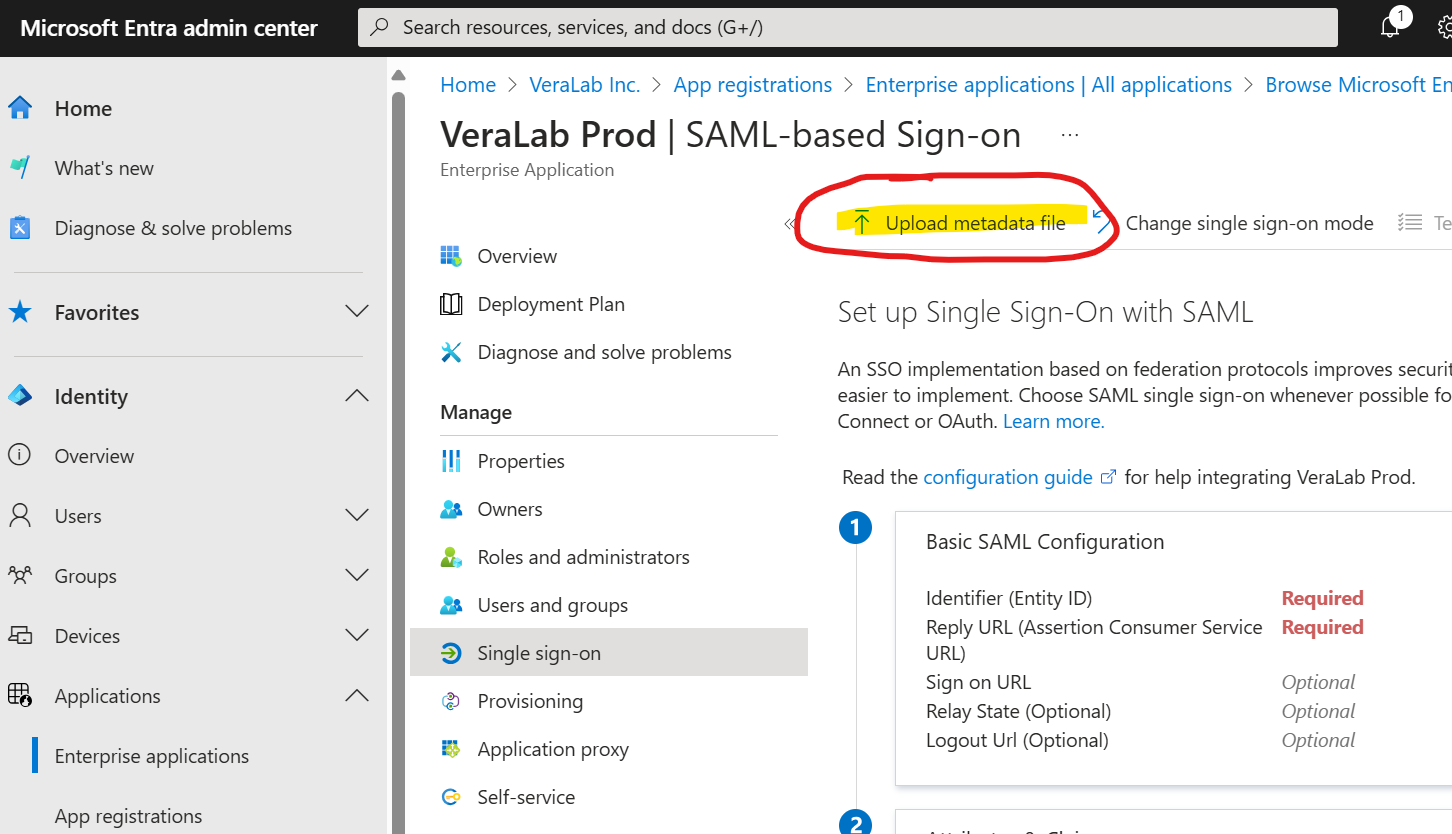Click the Roles and administrators icon

tap(451, 557)
